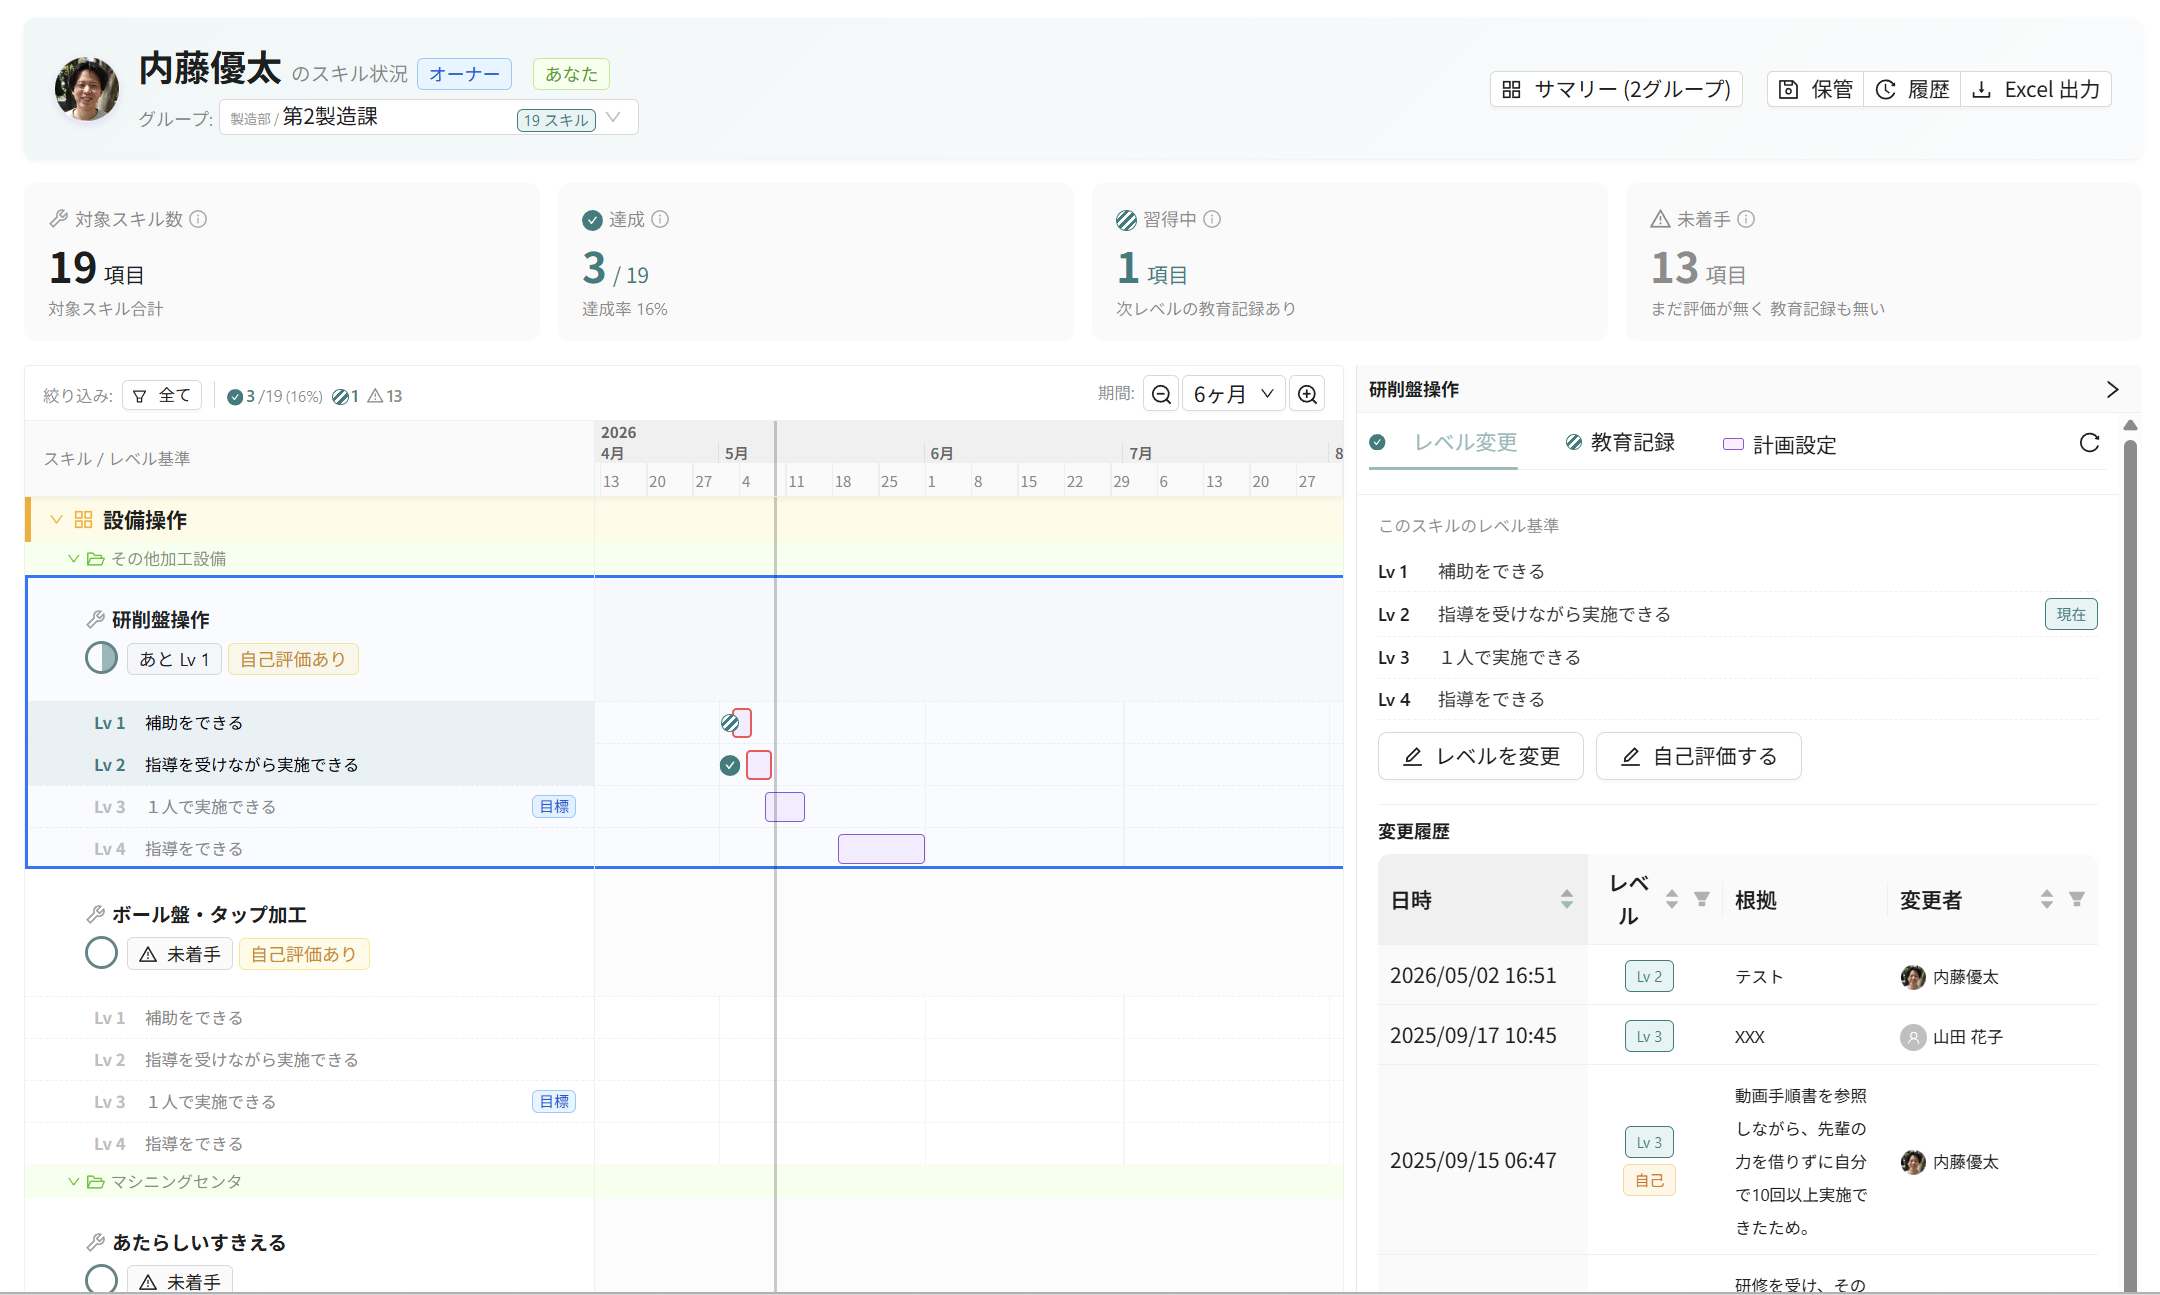Open the 第2製造課 group dropdown
Screen dimensions: 2160x1295
coord(428,117)
